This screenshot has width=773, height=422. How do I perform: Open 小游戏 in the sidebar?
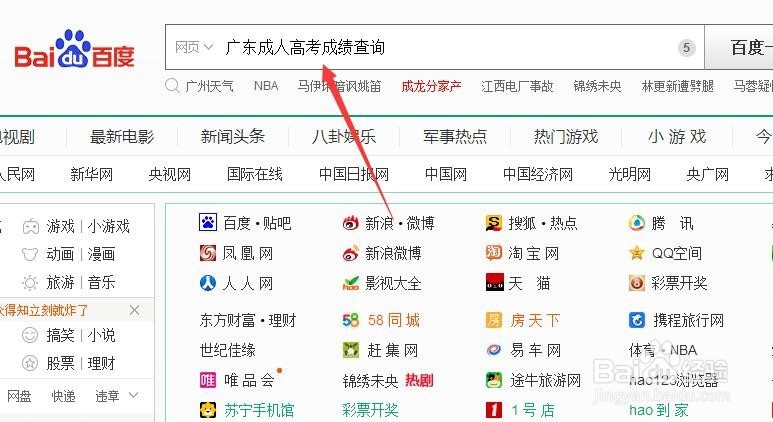[108, 227]
